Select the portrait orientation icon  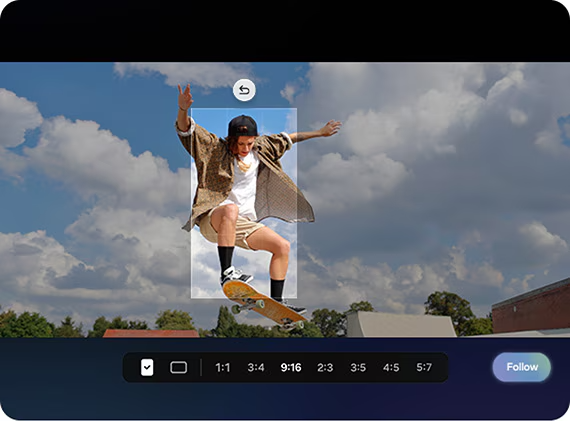[147, 367]
